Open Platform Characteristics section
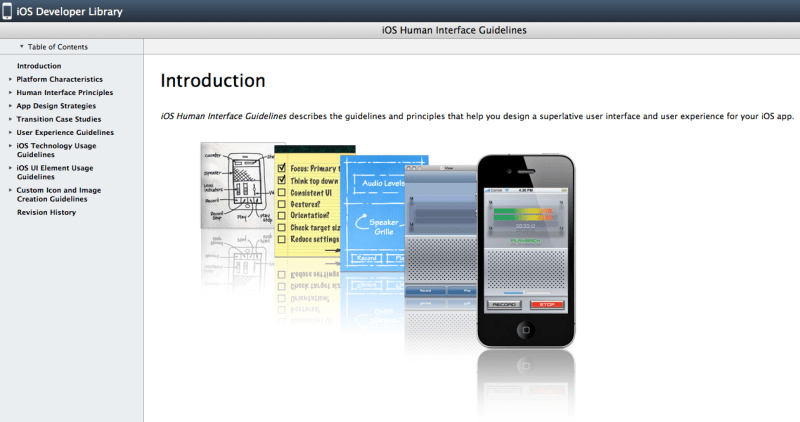This screenshot has height=422, width=800. click(x=59, y=79)
